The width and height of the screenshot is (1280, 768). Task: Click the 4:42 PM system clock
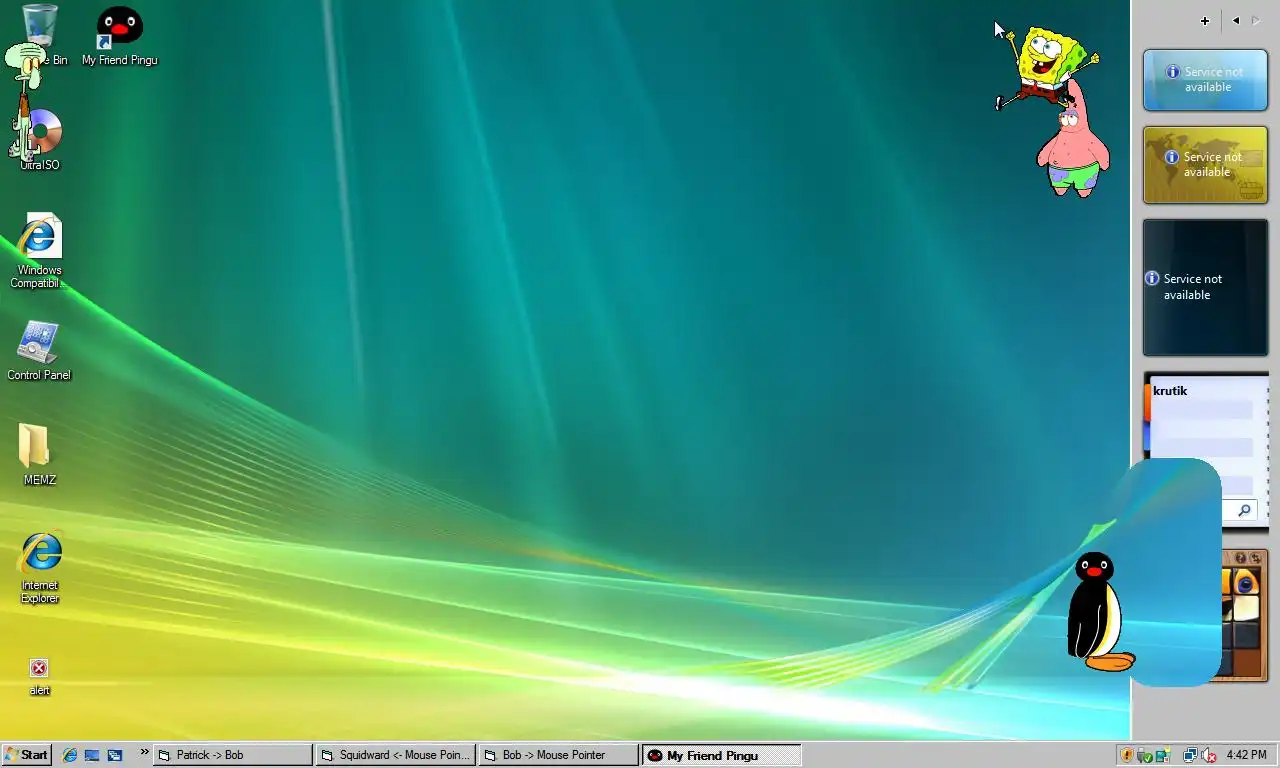[1246, 755]
